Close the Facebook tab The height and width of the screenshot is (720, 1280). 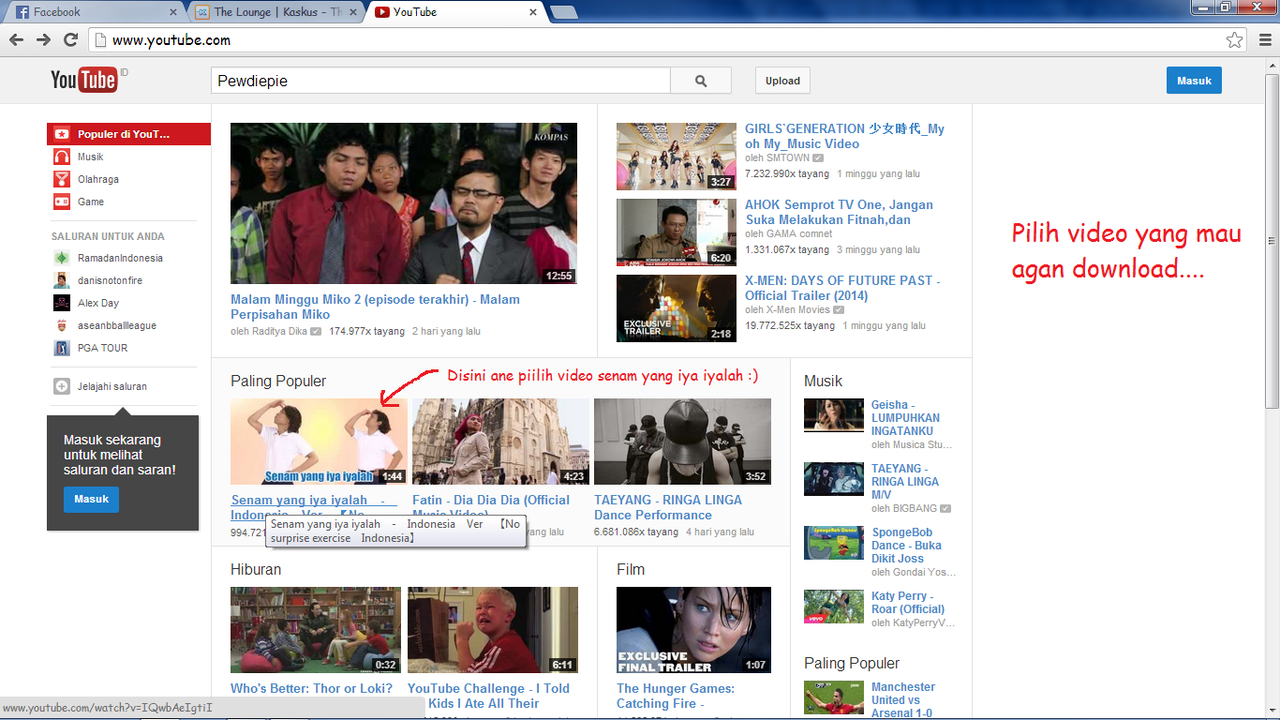point(174,12)
